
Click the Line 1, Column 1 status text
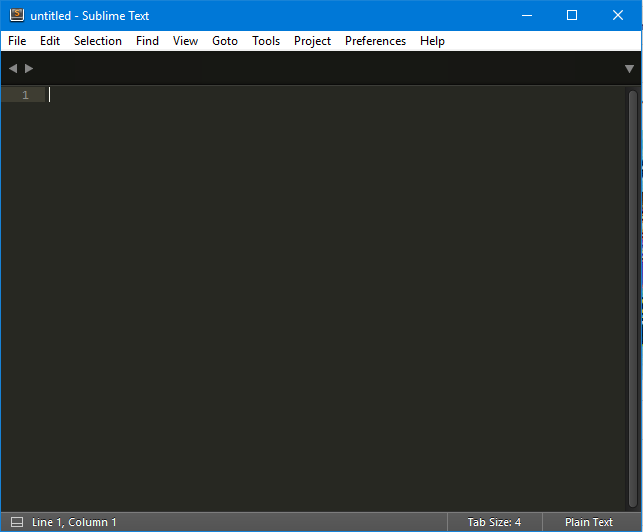point(74,522)
